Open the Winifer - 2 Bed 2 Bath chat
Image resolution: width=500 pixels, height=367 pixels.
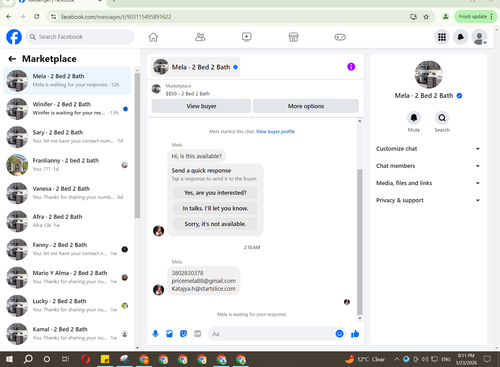67,109
